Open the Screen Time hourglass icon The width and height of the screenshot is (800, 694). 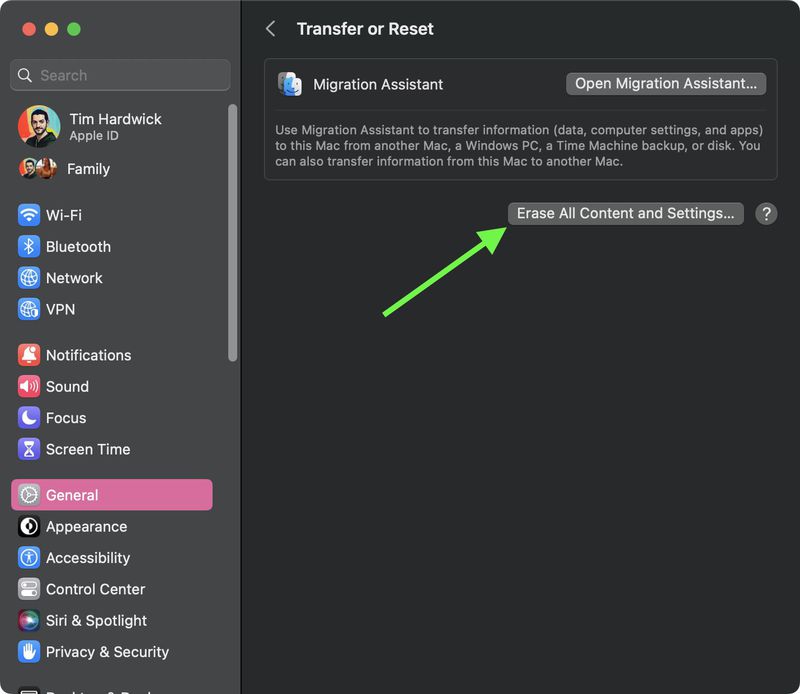pyautogui.click(x=27, y=449)
